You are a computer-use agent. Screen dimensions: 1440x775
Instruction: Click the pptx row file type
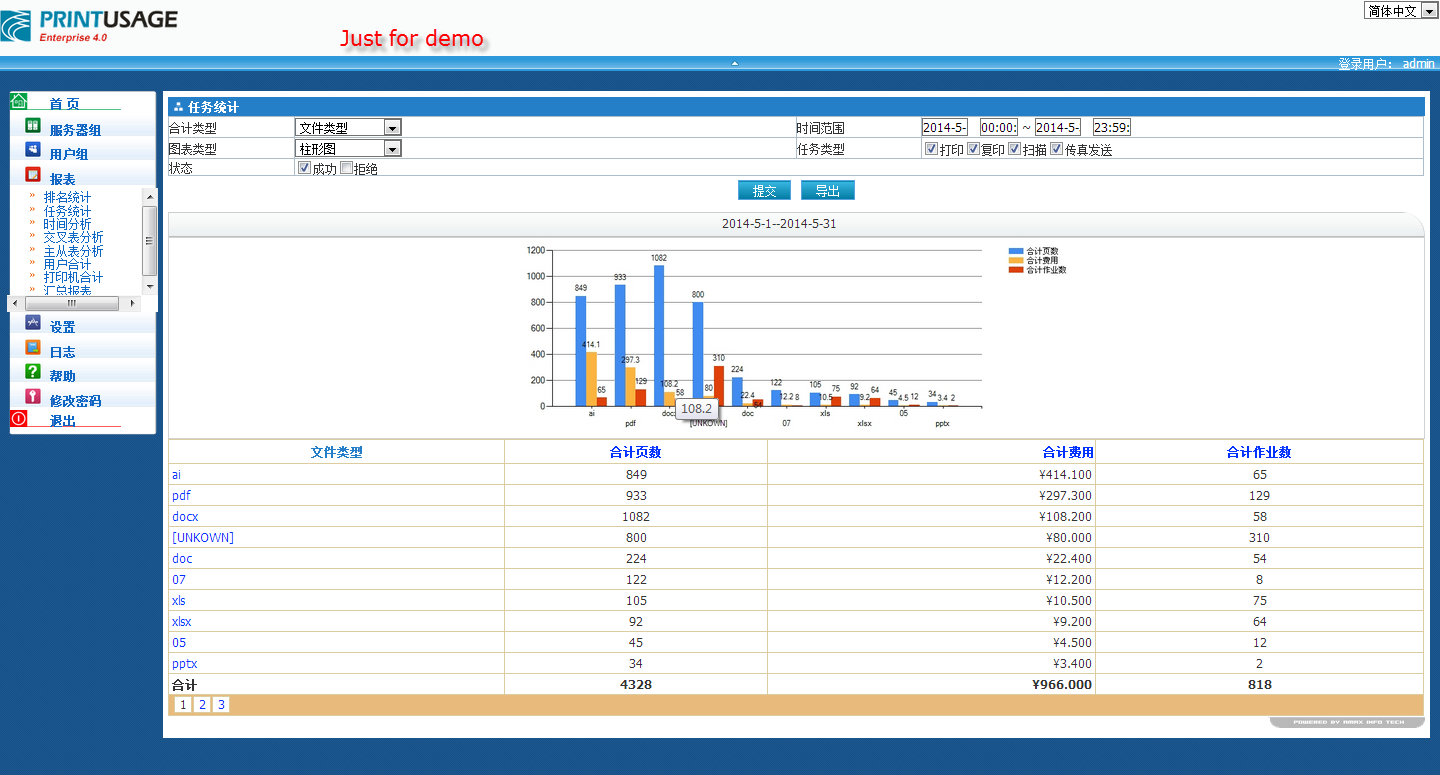(x=184, y=663)
